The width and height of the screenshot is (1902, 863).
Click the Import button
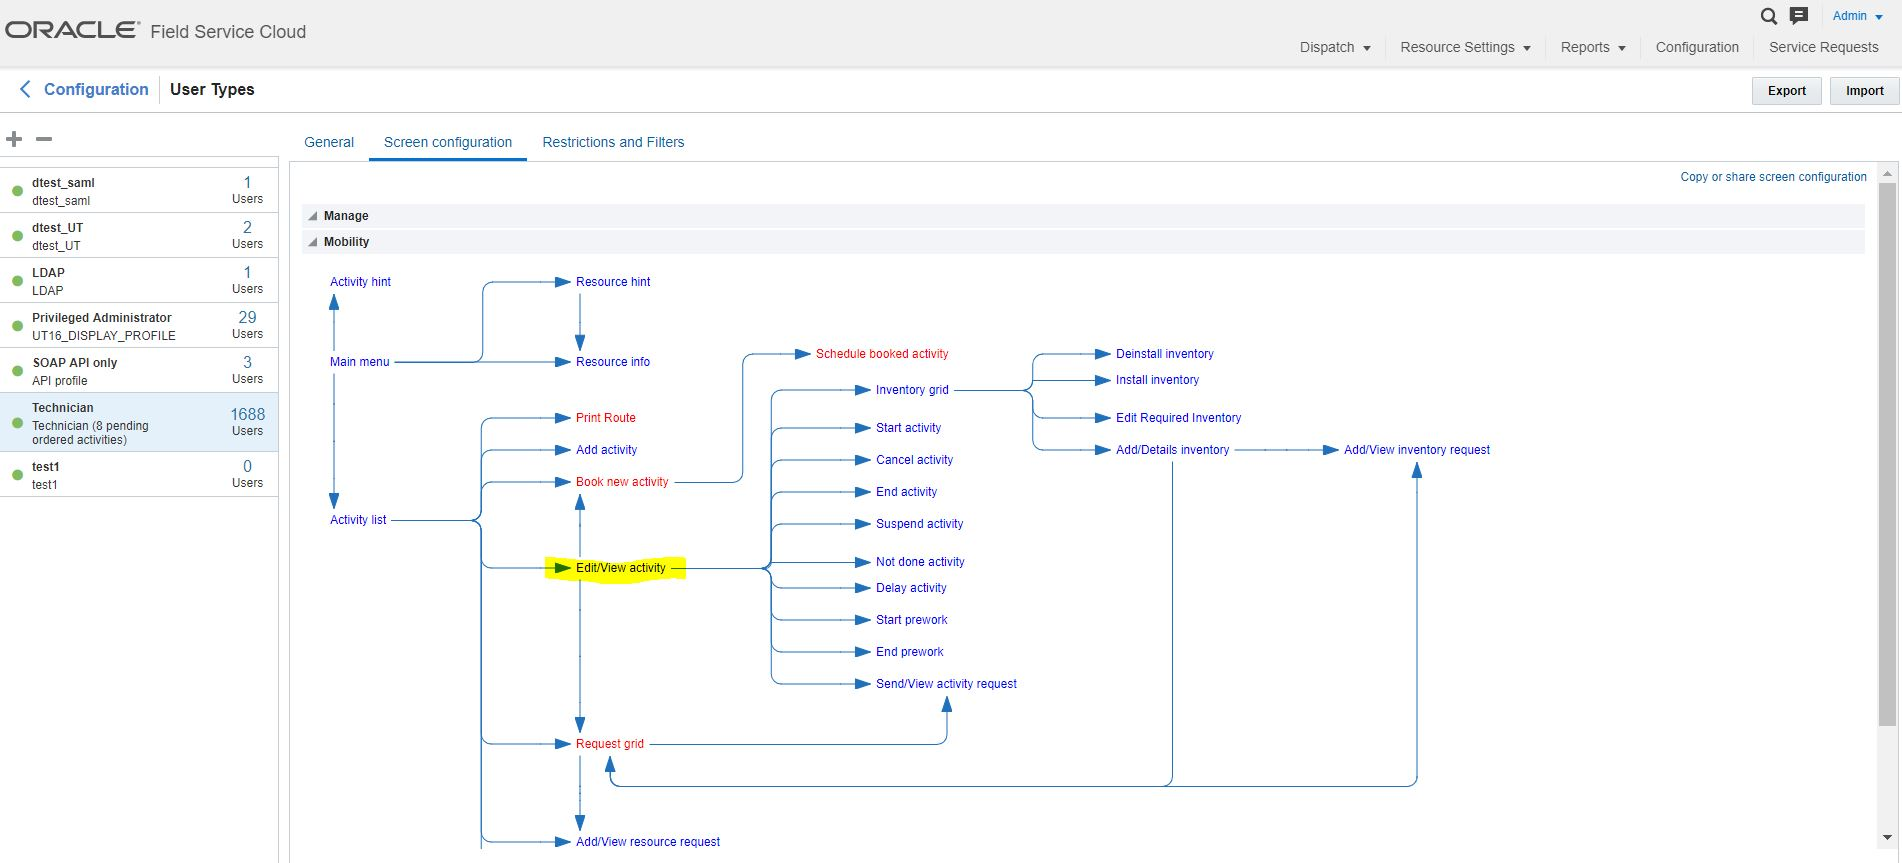coord(1864,91)
